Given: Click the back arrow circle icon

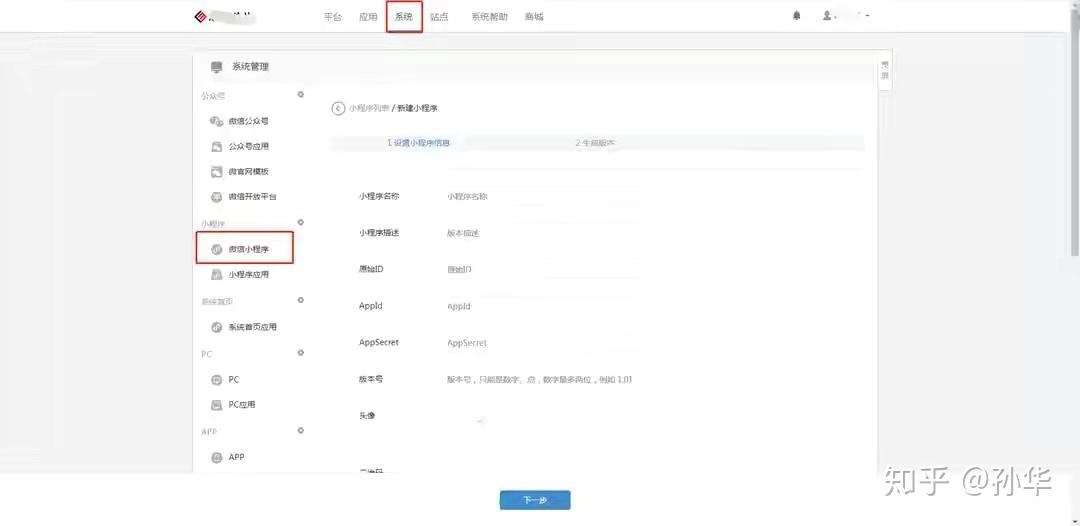Looking at the screenshot, I should (338, 108).
